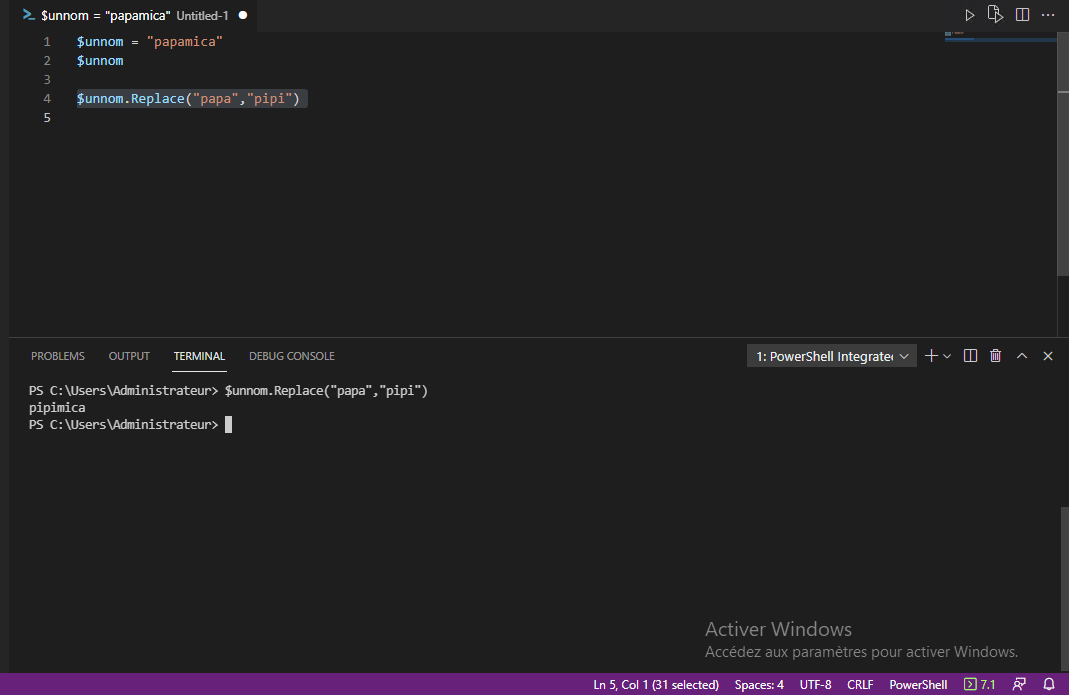Change the PowerShell language mode in status bar
Screen dimensions: 1069x695
917,684
